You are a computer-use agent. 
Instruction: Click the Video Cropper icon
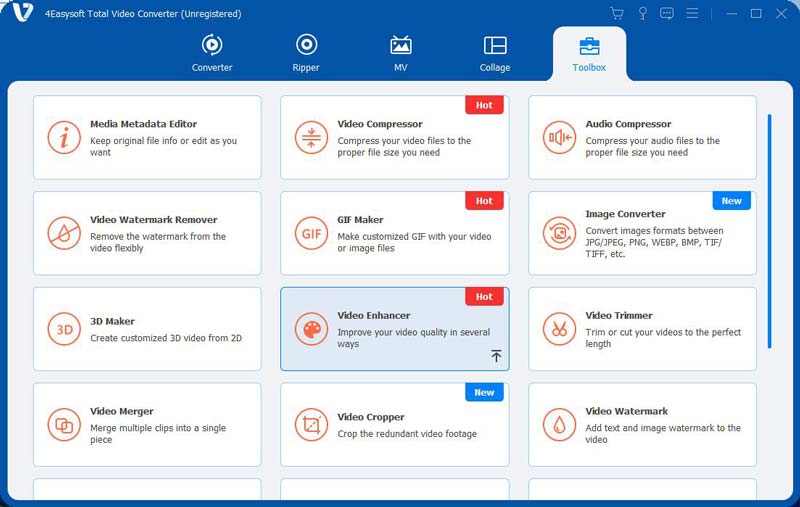pos(311,425)
